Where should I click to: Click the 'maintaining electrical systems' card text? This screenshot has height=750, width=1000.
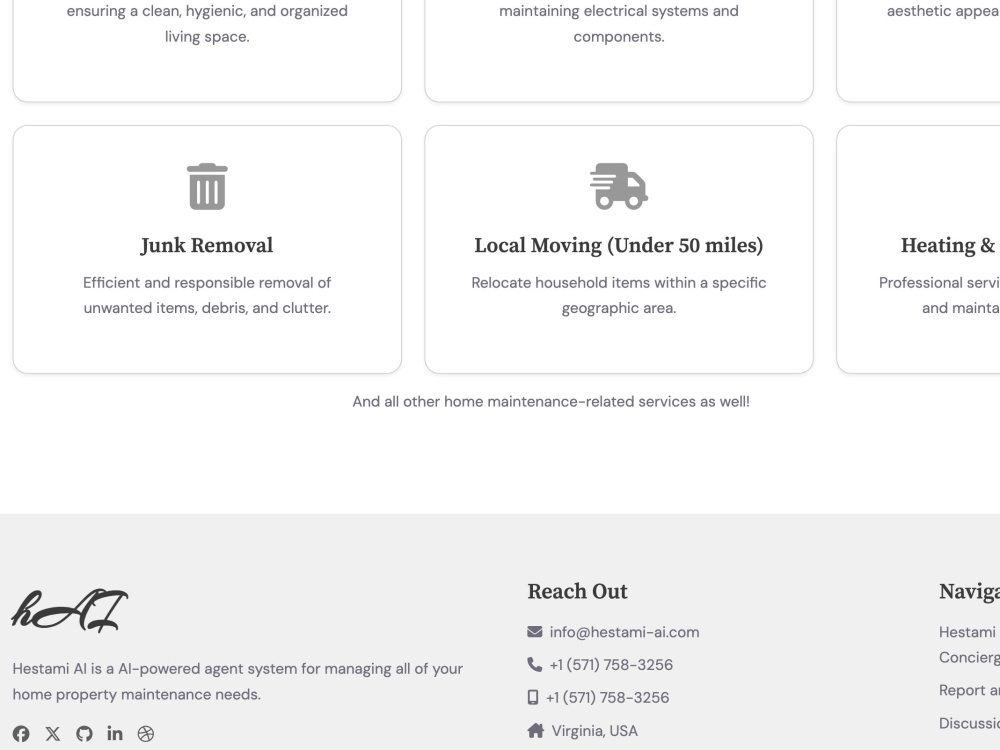point(619,24)
